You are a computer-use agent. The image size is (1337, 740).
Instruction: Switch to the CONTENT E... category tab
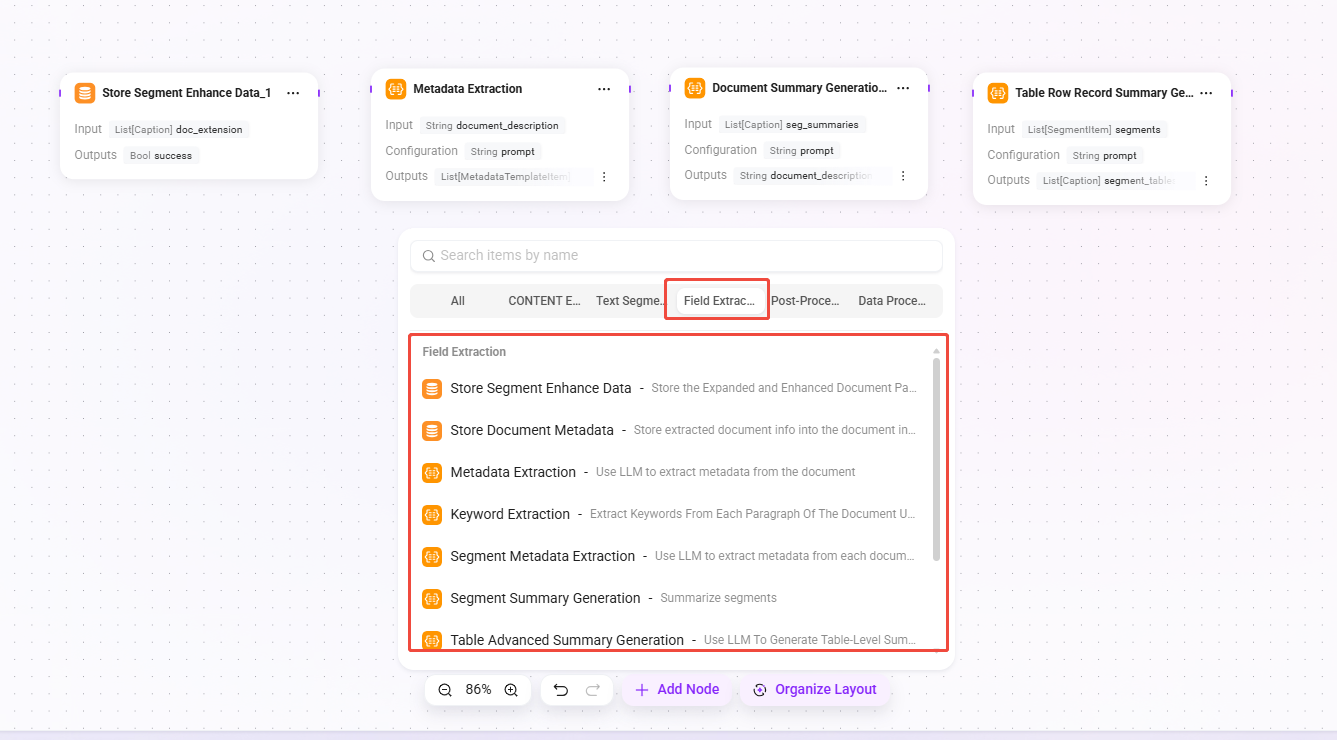(x=545, y=301)
